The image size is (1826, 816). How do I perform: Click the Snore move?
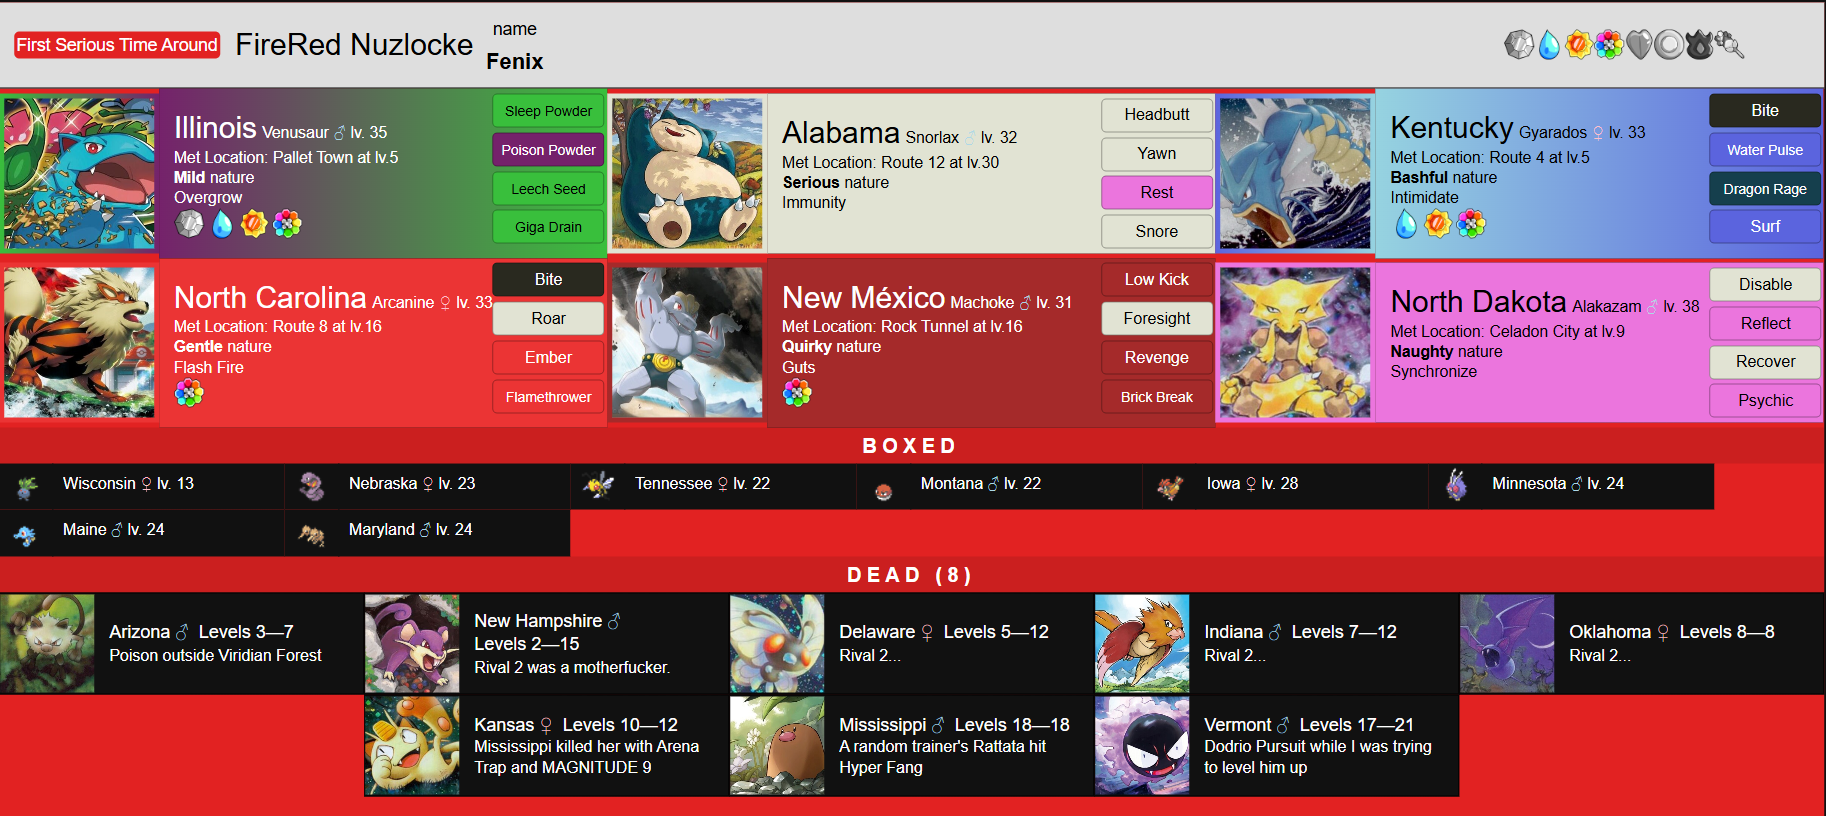tap(1157, 231)
